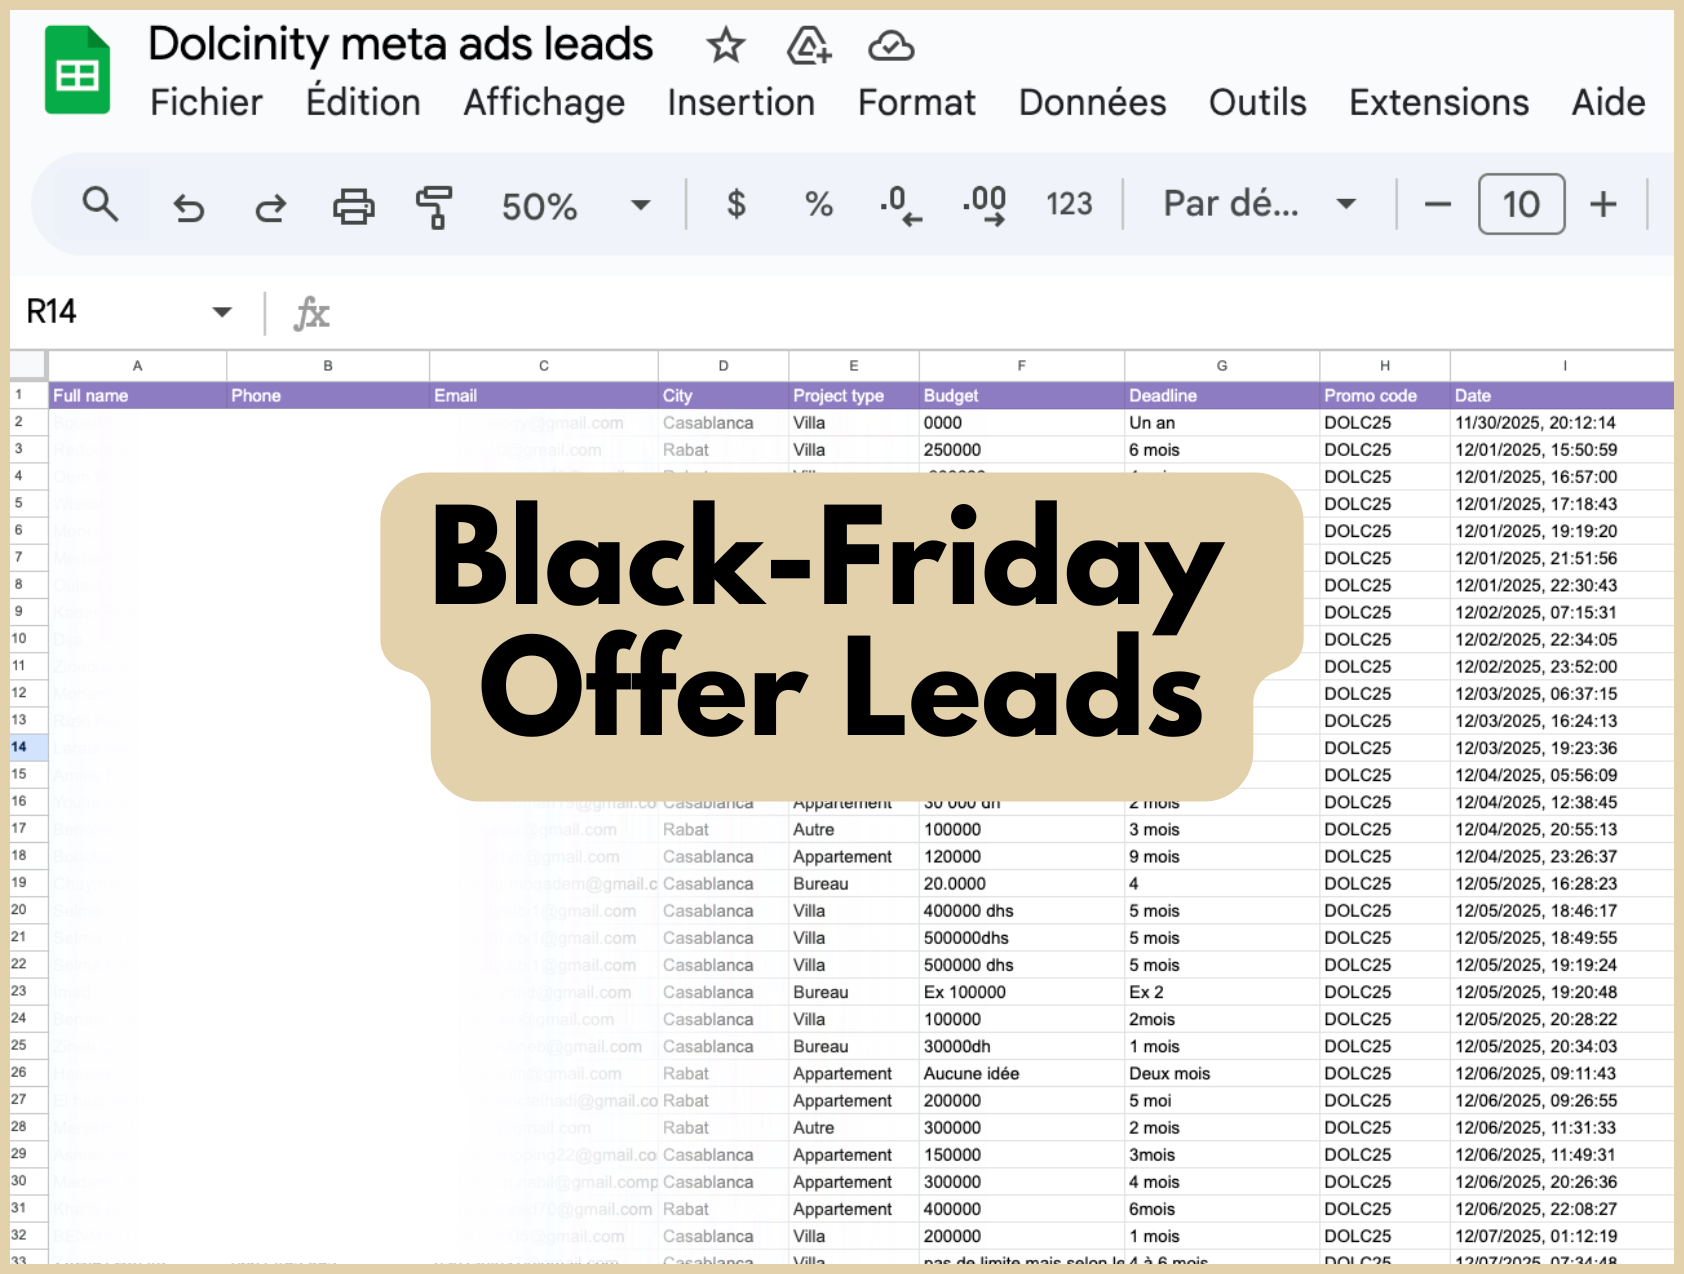Open the Extensions menu
Screen dimensions: 1684x1274
(1438, 103)
